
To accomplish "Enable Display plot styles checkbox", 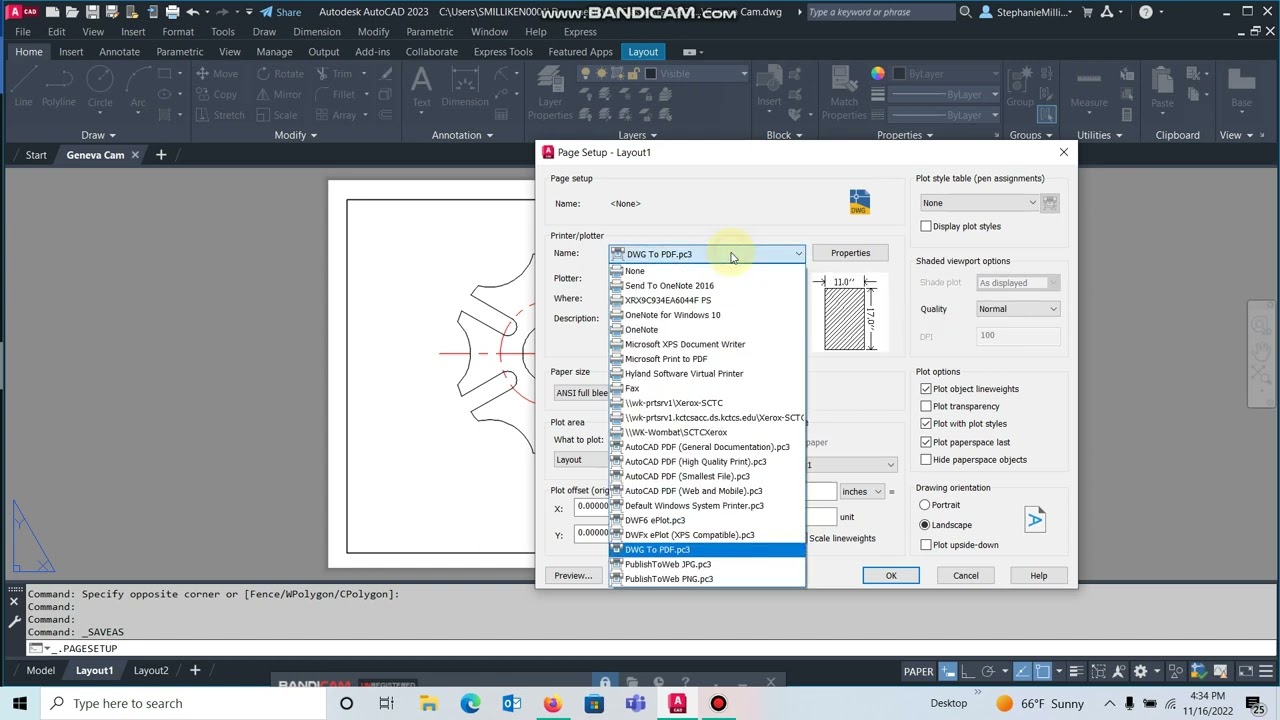I will point(926,226).
